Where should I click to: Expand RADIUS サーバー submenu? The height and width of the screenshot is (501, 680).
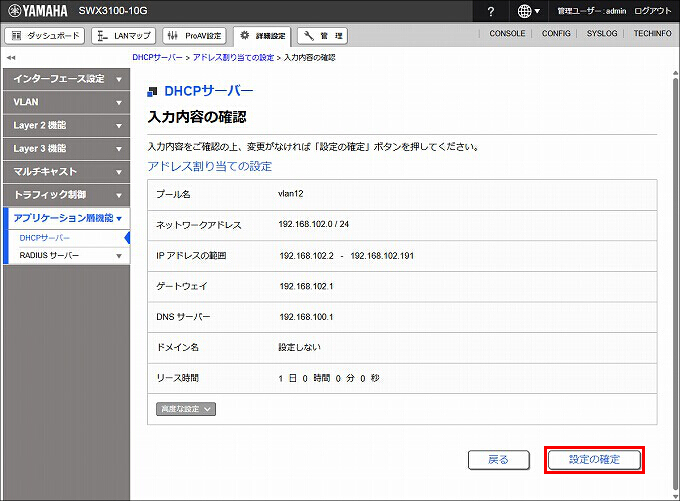(69, 255)
